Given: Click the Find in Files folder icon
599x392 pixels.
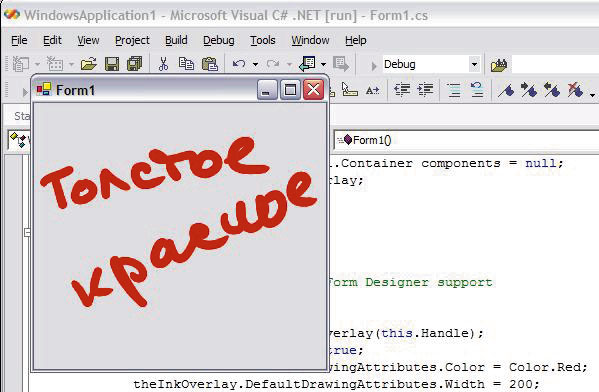Looking at the screenshot, I should coord(499,65).
